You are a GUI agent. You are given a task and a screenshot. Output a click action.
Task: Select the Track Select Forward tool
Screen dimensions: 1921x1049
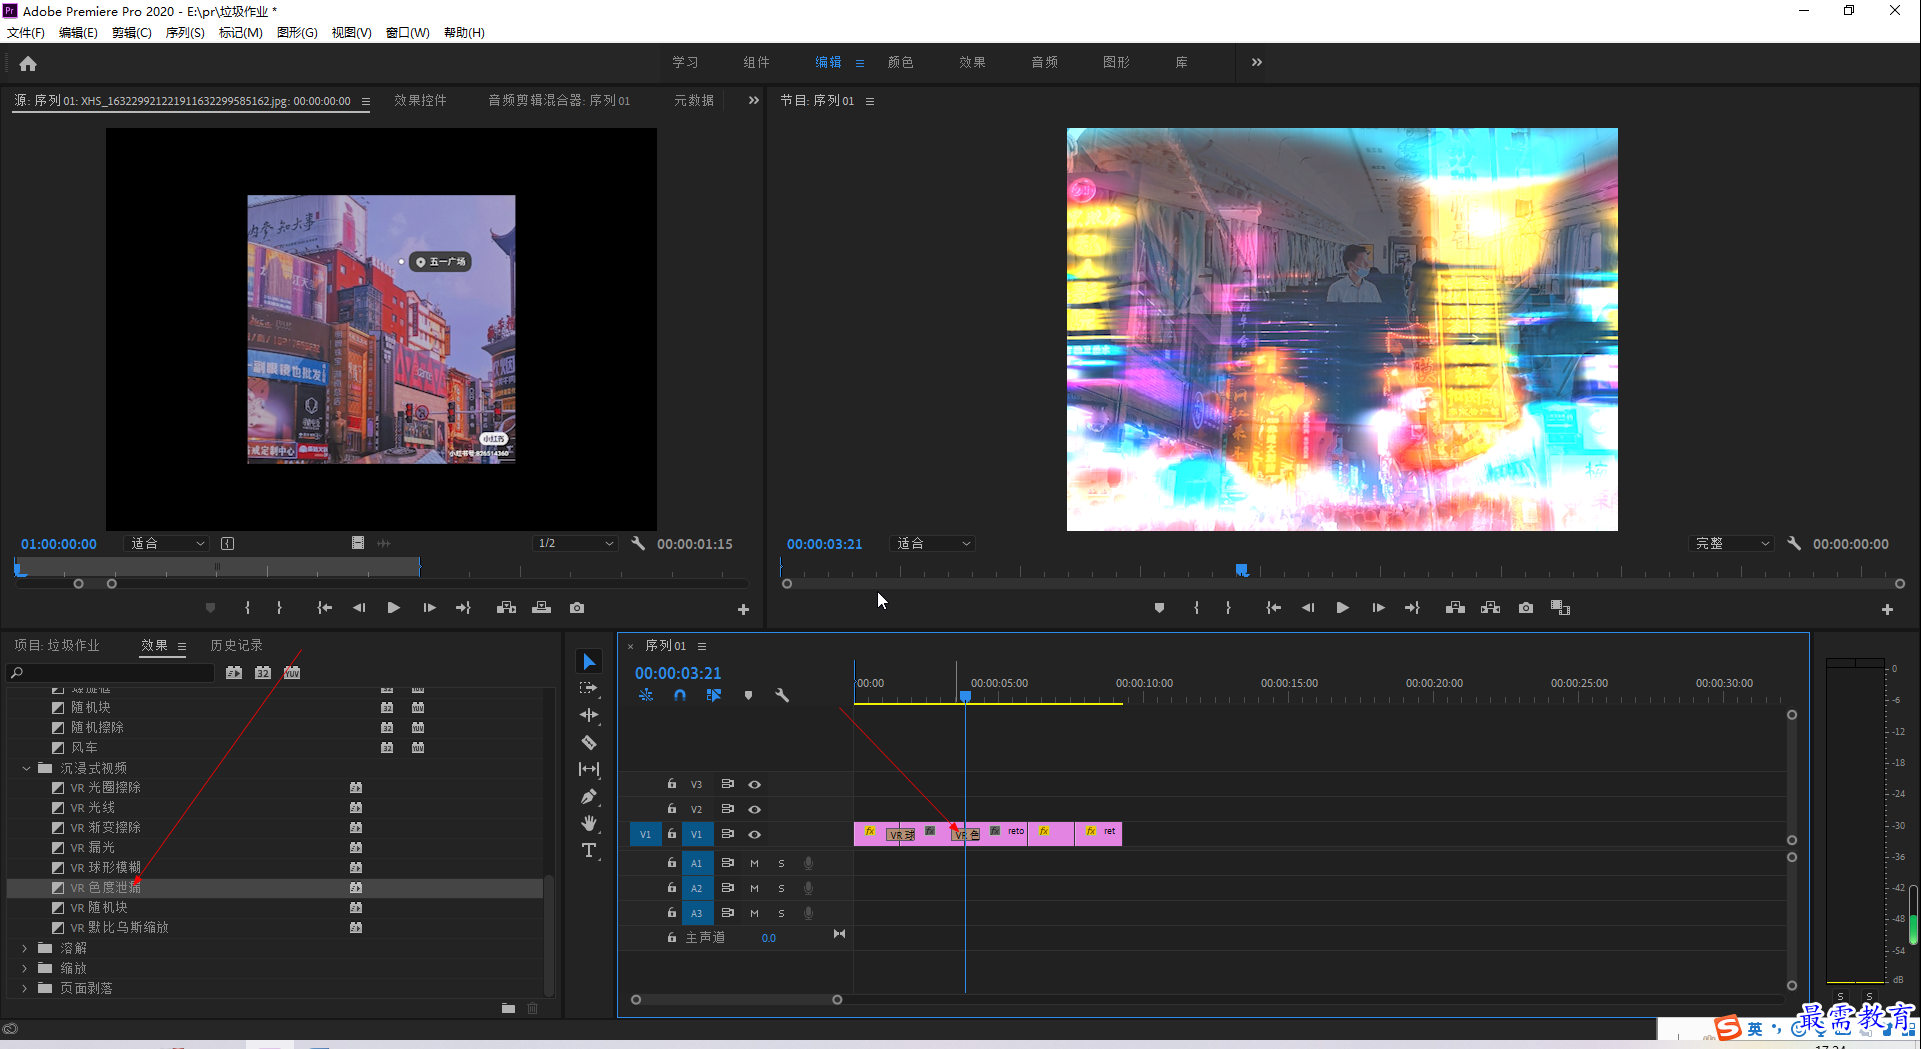[x=589, y=688]
